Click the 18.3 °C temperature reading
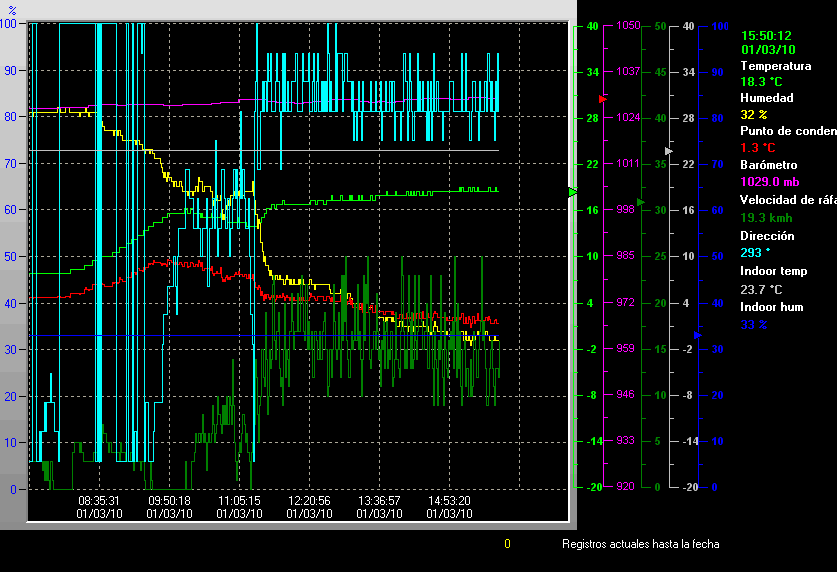 (x=762, y=82)
